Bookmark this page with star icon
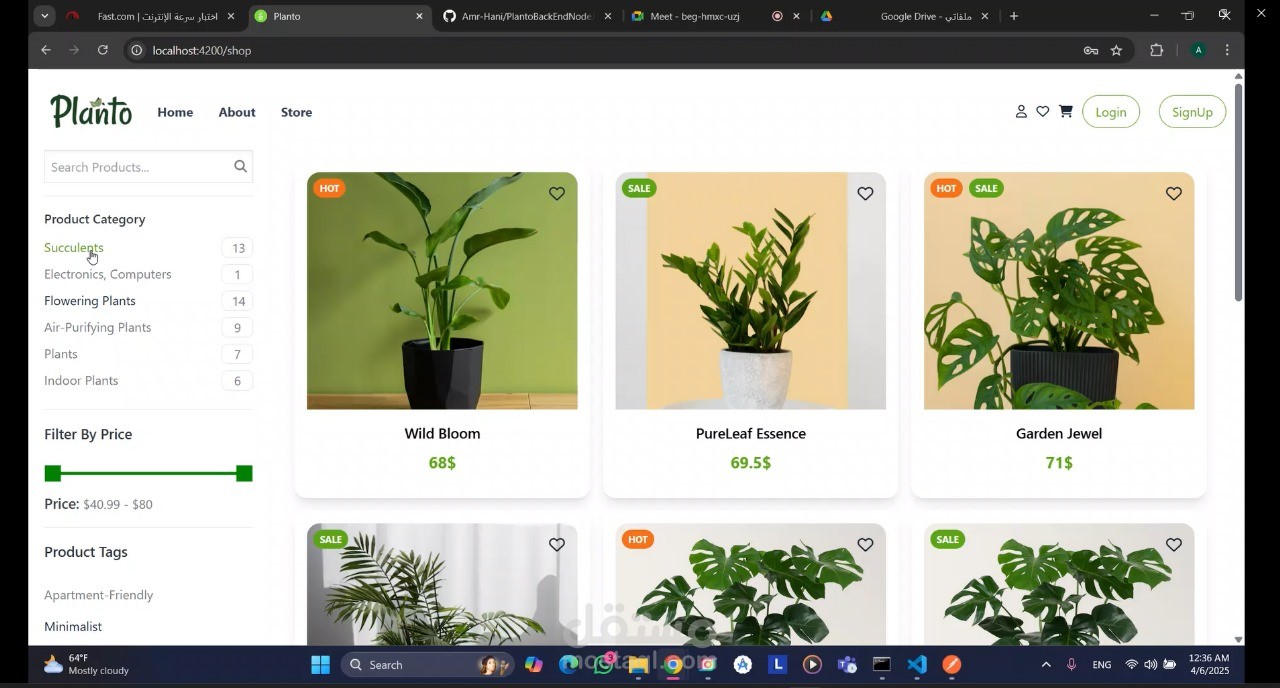The height and width of the screenshot is (688, 1280). pyautogui.click(x=1116, y=50)
